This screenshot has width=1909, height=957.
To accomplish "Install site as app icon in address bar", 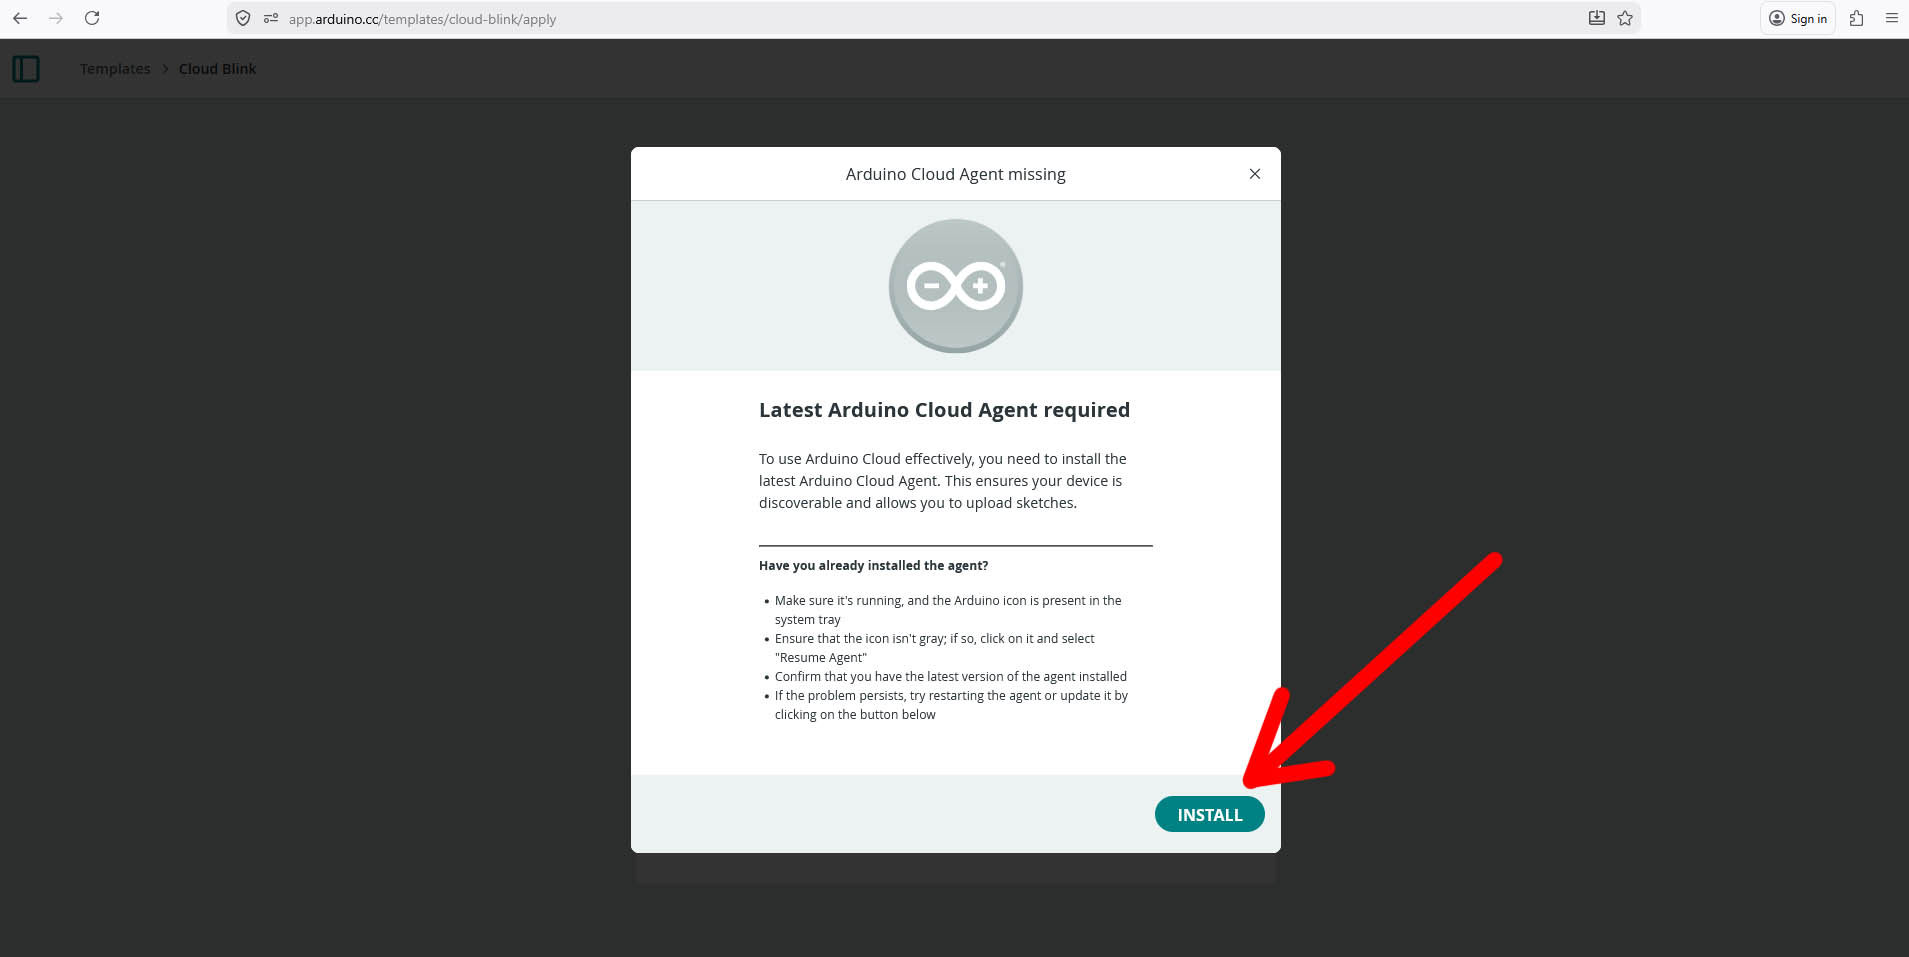I will (x=1597, y=18).
